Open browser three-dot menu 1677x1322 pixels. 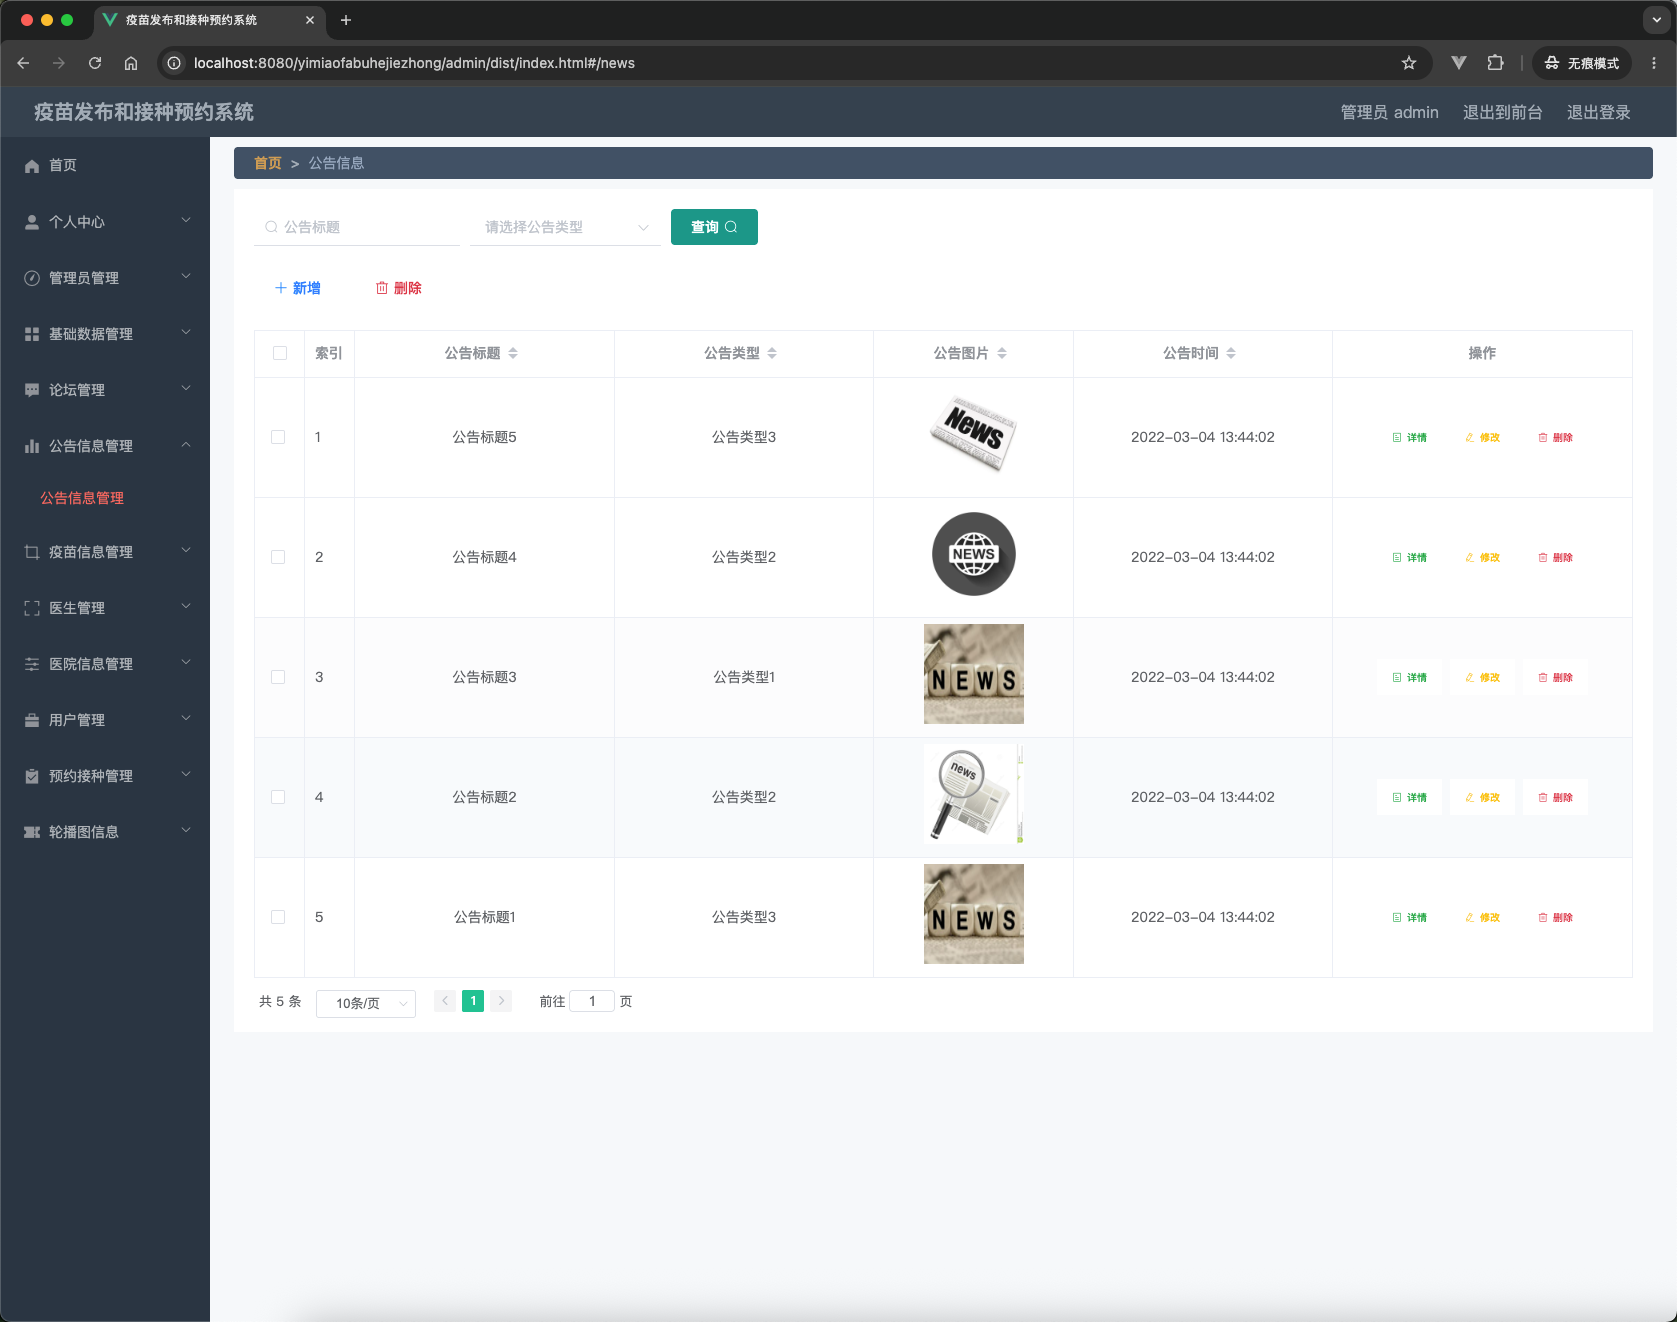tap(1654, 63)
